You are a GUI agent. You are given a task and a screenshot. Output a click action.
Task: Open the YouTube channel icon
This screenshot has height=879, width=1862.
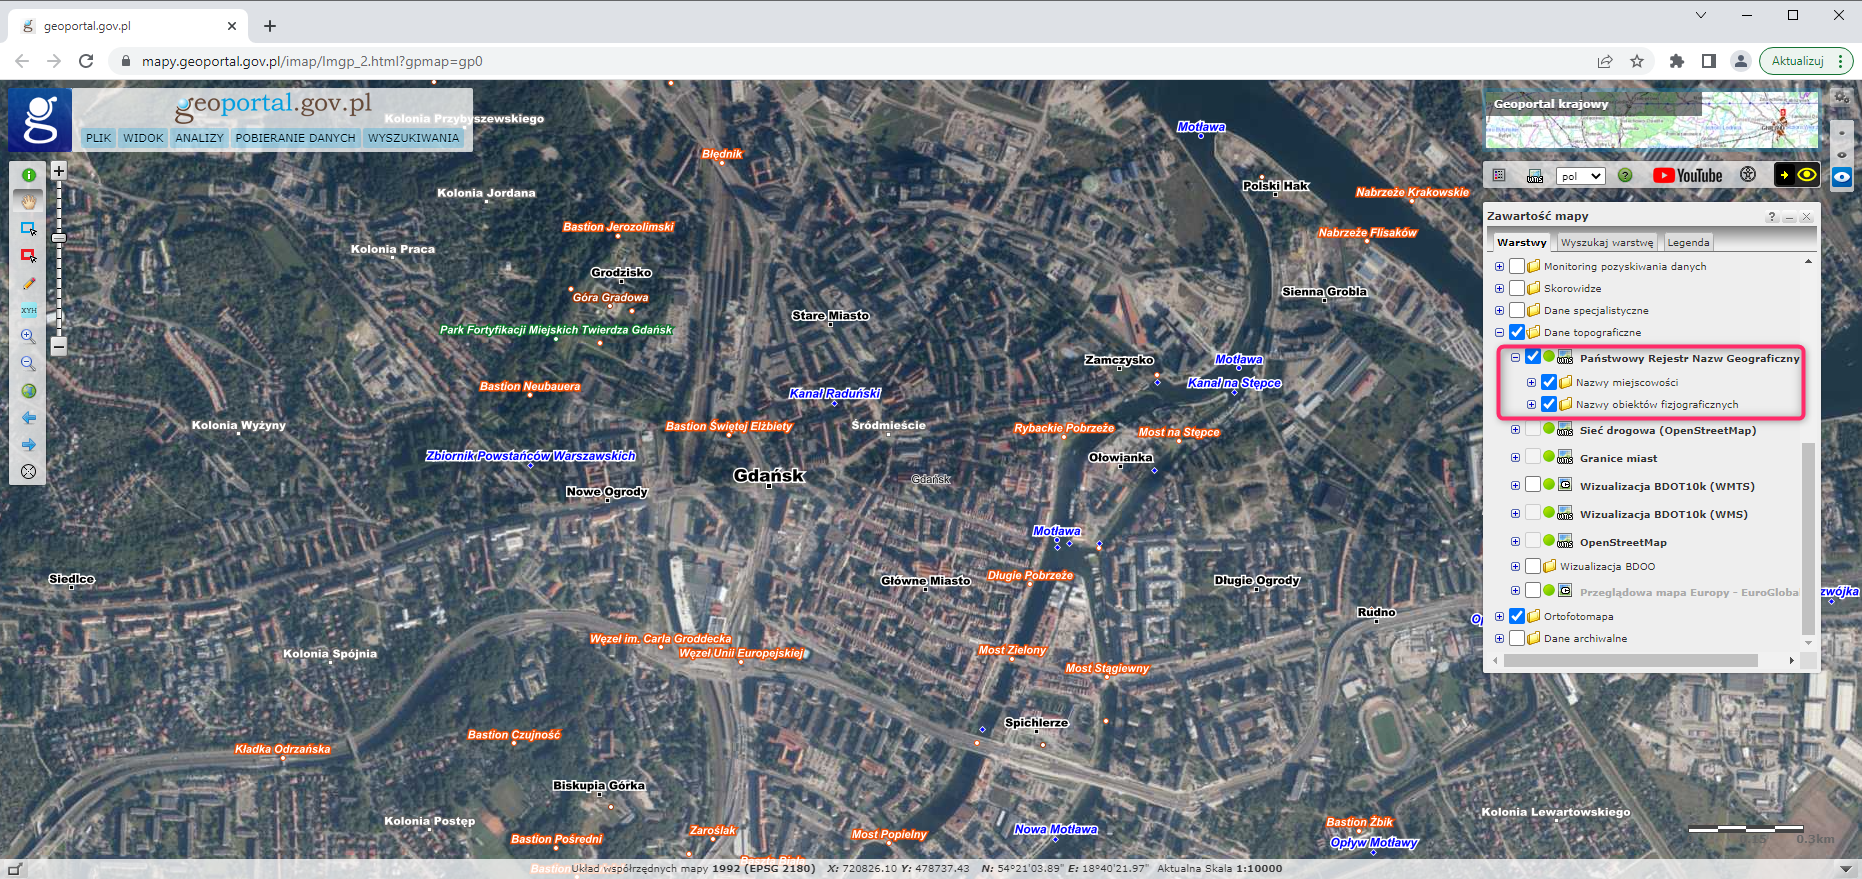pos(1687,176)
